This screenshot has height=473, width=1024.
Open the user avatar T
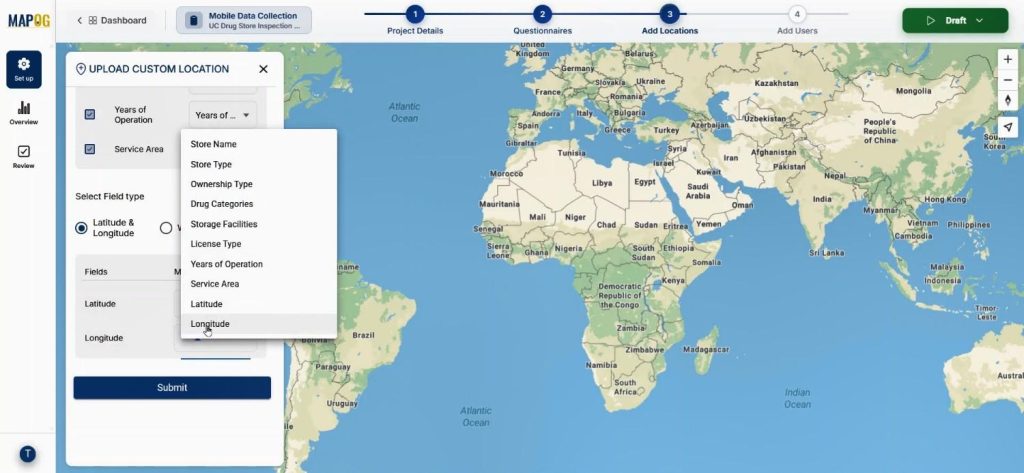[x=27, y=454]
